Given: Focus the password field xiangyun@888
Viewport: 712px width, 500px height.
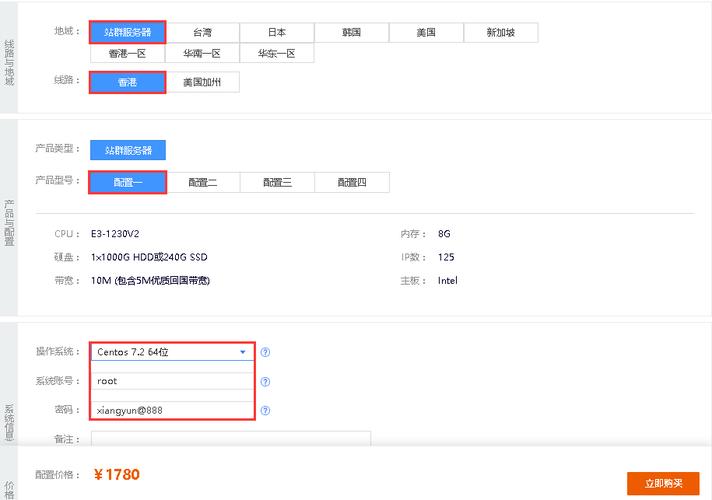Looking at the screenshot, I should (x=172, y=410).
